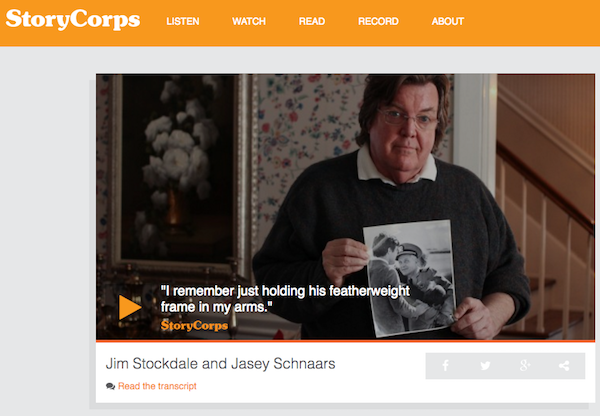Click the StoryCorps logo in the header
This screenshot has height=416, width=600.
(x=73, y=20)
